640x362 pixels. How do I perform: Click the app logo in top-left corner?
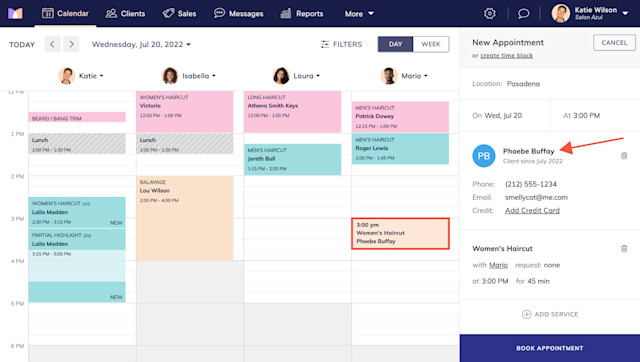click(16, 13)
